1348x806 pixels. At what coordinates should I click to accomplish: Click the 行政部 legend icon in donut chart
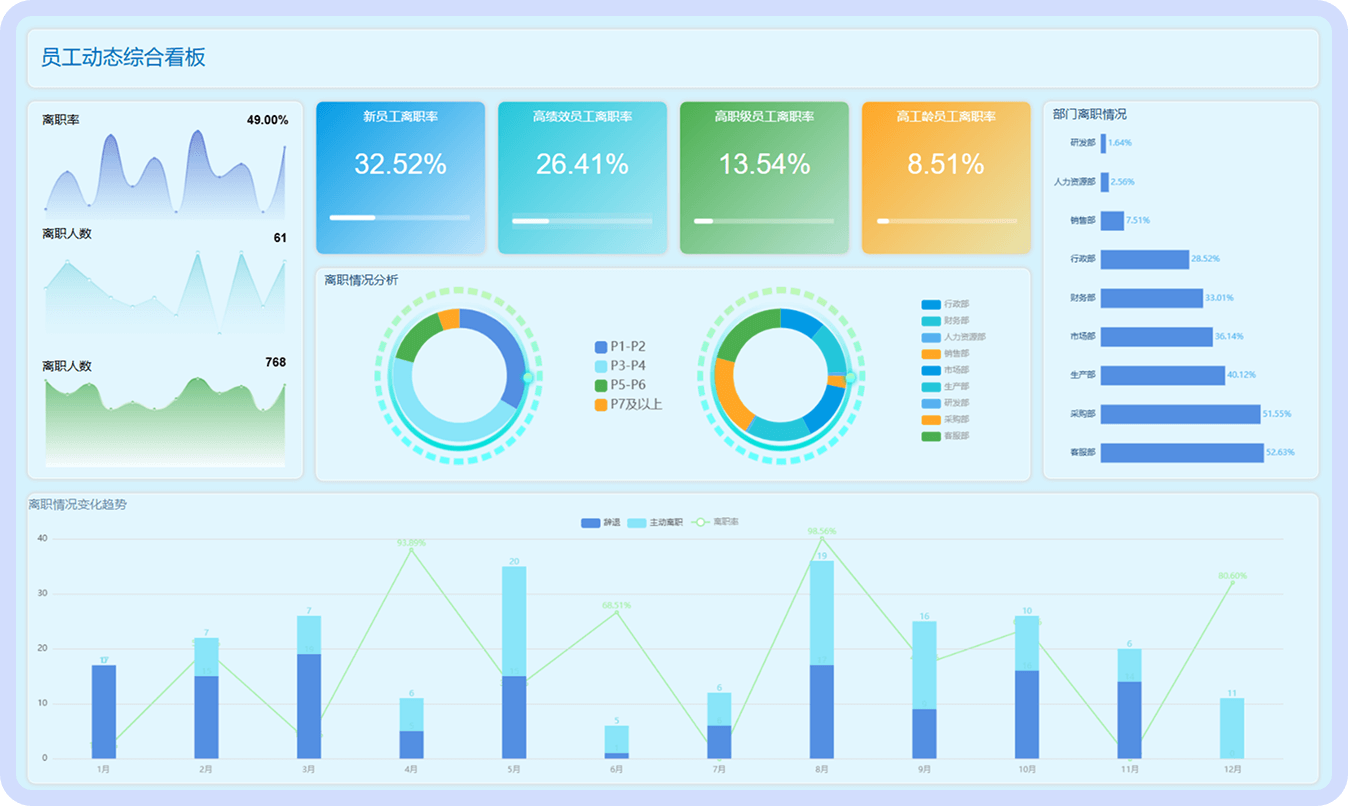[x=931, y=304]
